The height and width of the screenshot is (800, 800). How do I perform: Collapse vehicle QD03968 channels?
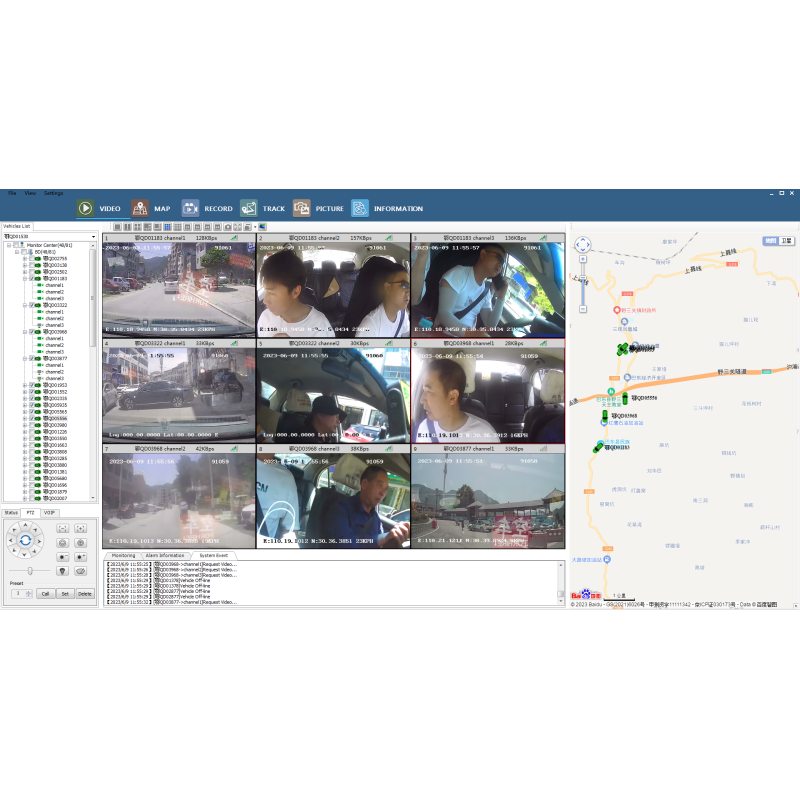pyautogui.click(x=25, y=332)
